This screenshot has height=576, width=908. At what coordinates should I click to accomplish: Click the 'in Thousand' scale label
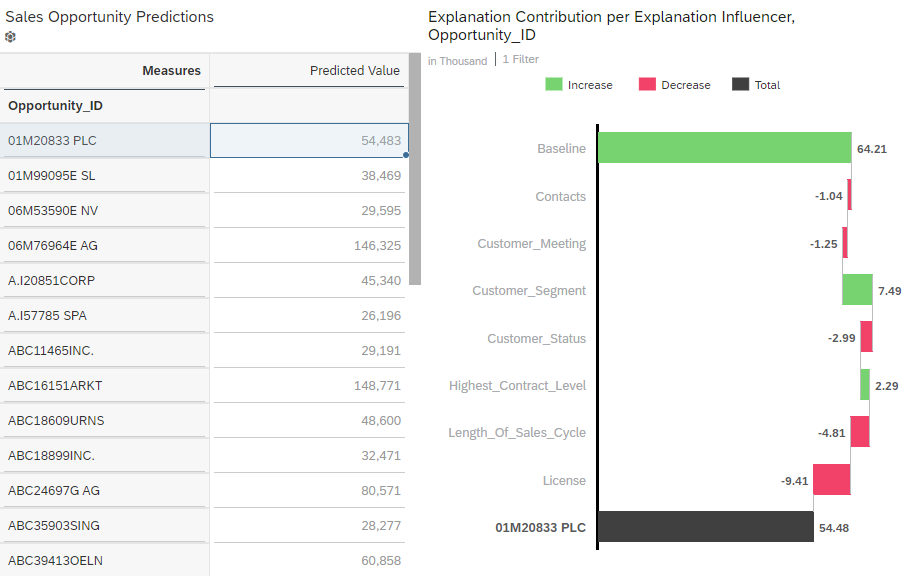[457, 61]
